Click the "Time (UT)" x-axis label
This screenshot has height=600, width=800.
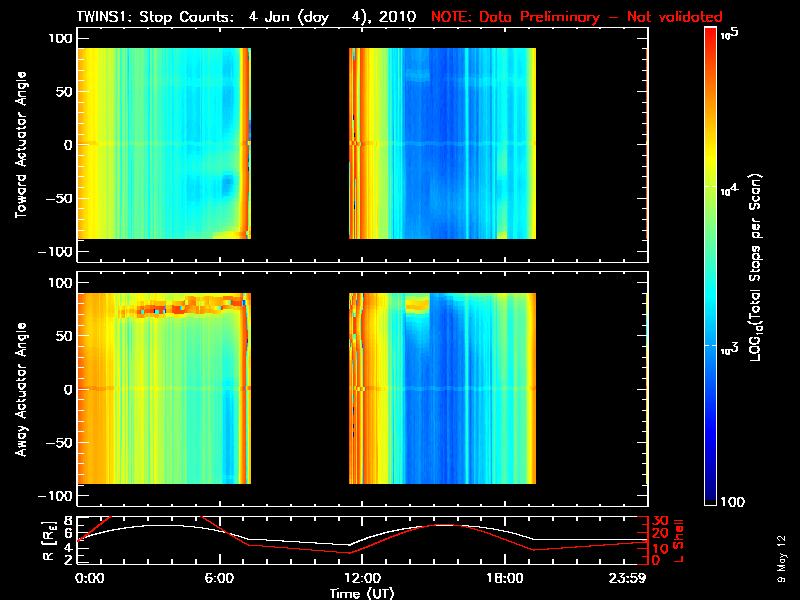coord(361,593)
